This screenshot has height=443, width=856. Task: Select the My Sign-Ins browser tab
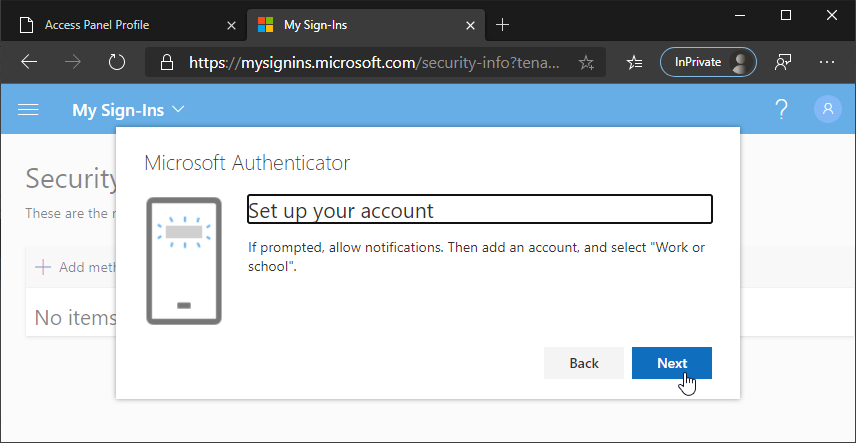pyautogui.click(x=350, y=24)
